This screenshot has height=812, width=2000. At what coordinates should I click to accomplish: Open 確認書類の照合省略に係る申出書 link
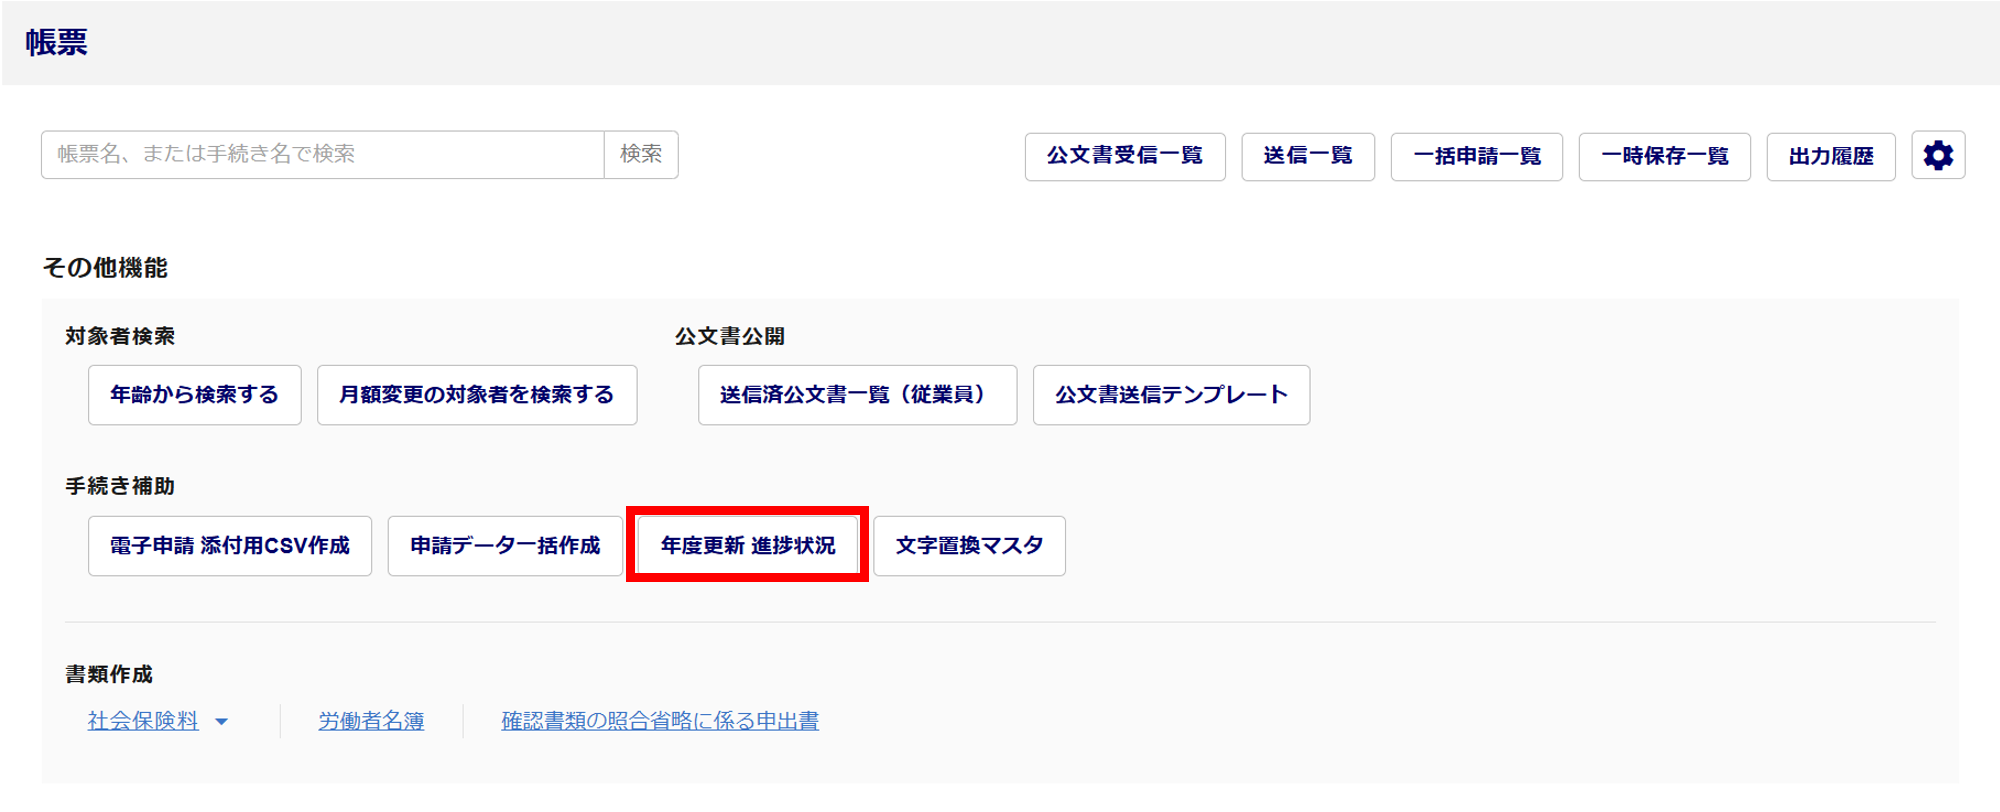660,721
